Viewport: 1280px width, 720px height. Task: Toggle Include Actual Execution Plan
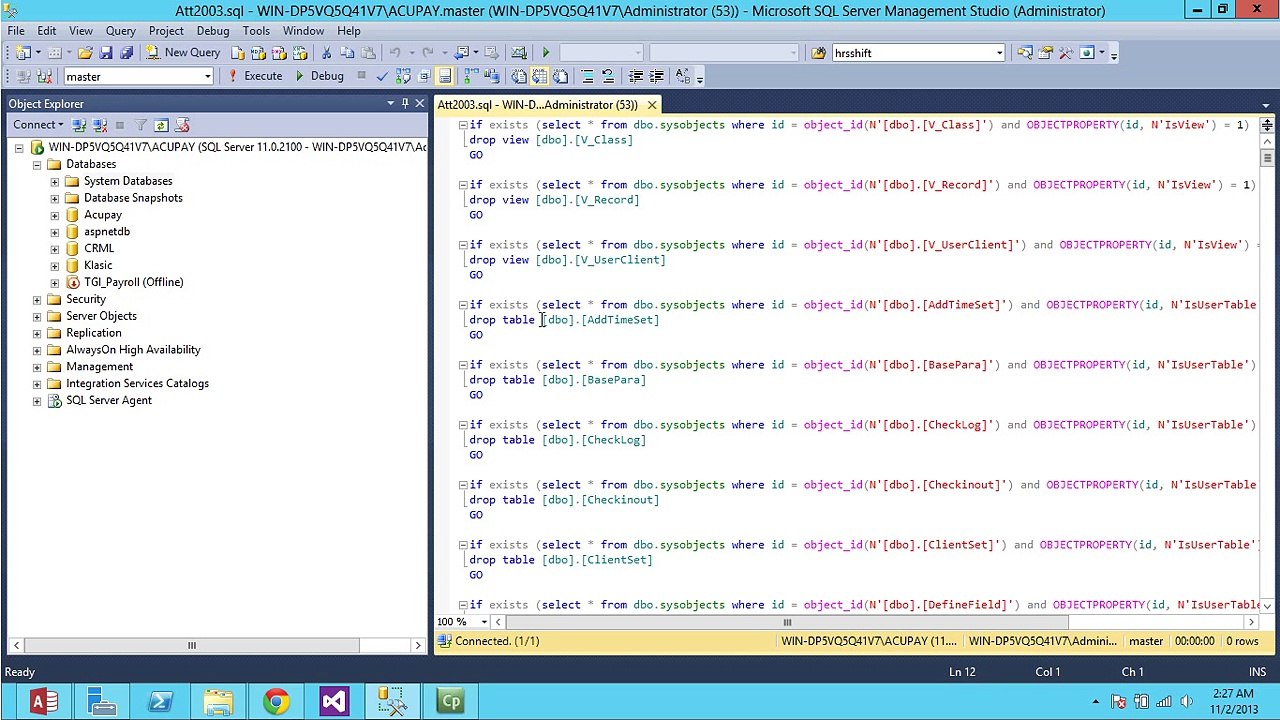click(x=470, y=76)
